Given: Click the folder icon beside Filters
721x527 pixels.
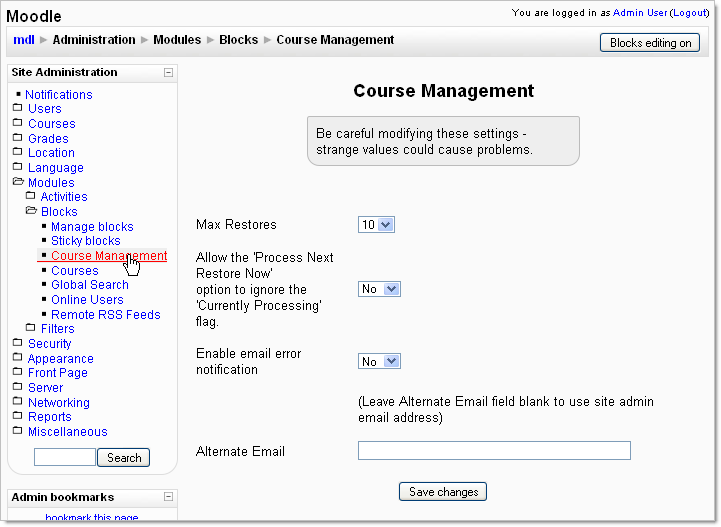Looking at the screenshot, I should point(30,327).
